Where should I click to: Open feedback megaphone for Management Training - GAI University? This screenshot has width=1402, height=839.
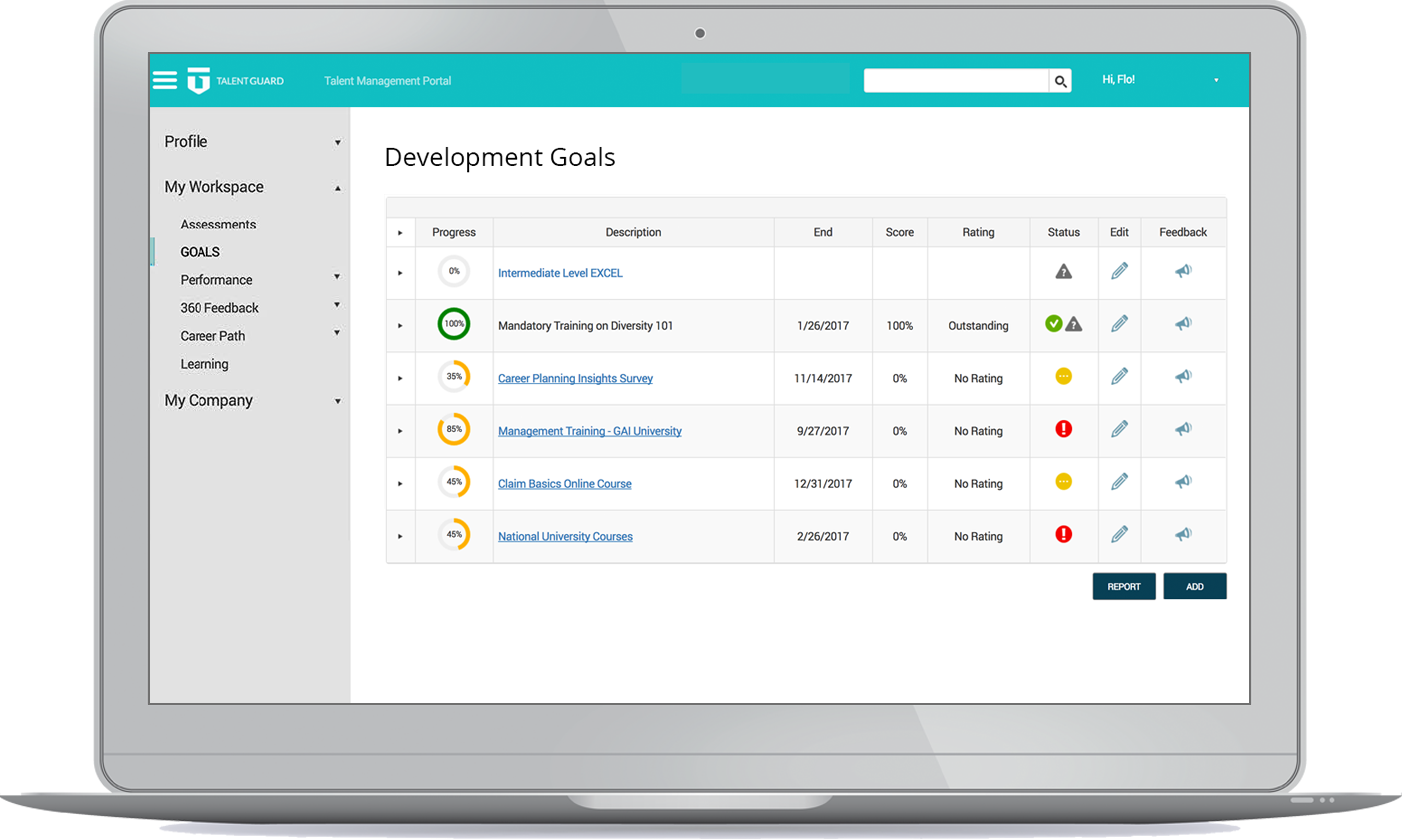click(x=1183, y=430)
